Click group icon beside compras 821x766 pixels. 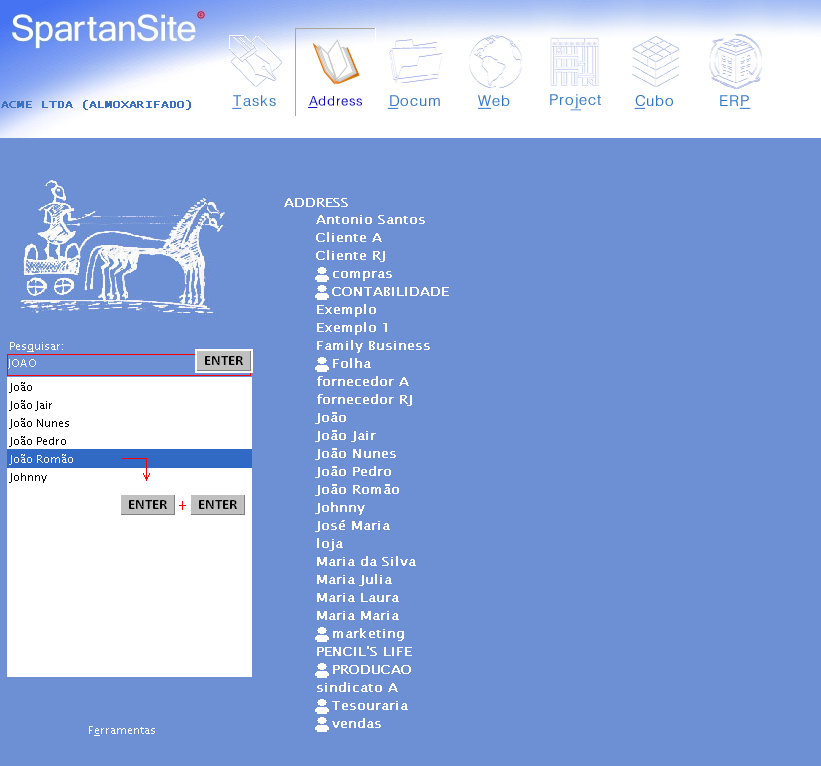click(x=322, y=274)
